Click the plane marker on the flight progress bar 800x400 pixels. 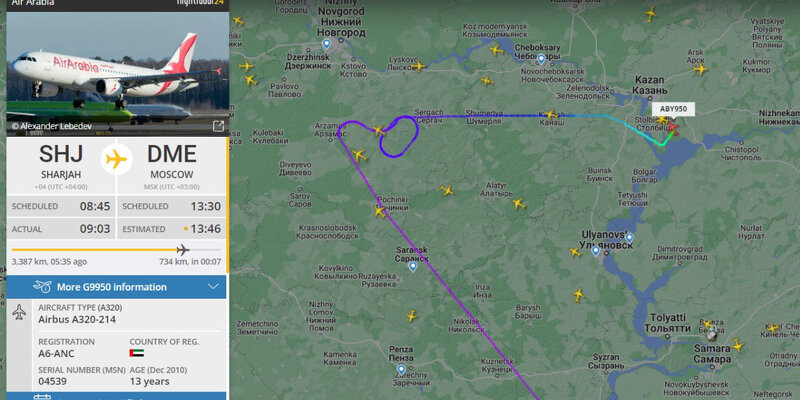pos(183,249)
